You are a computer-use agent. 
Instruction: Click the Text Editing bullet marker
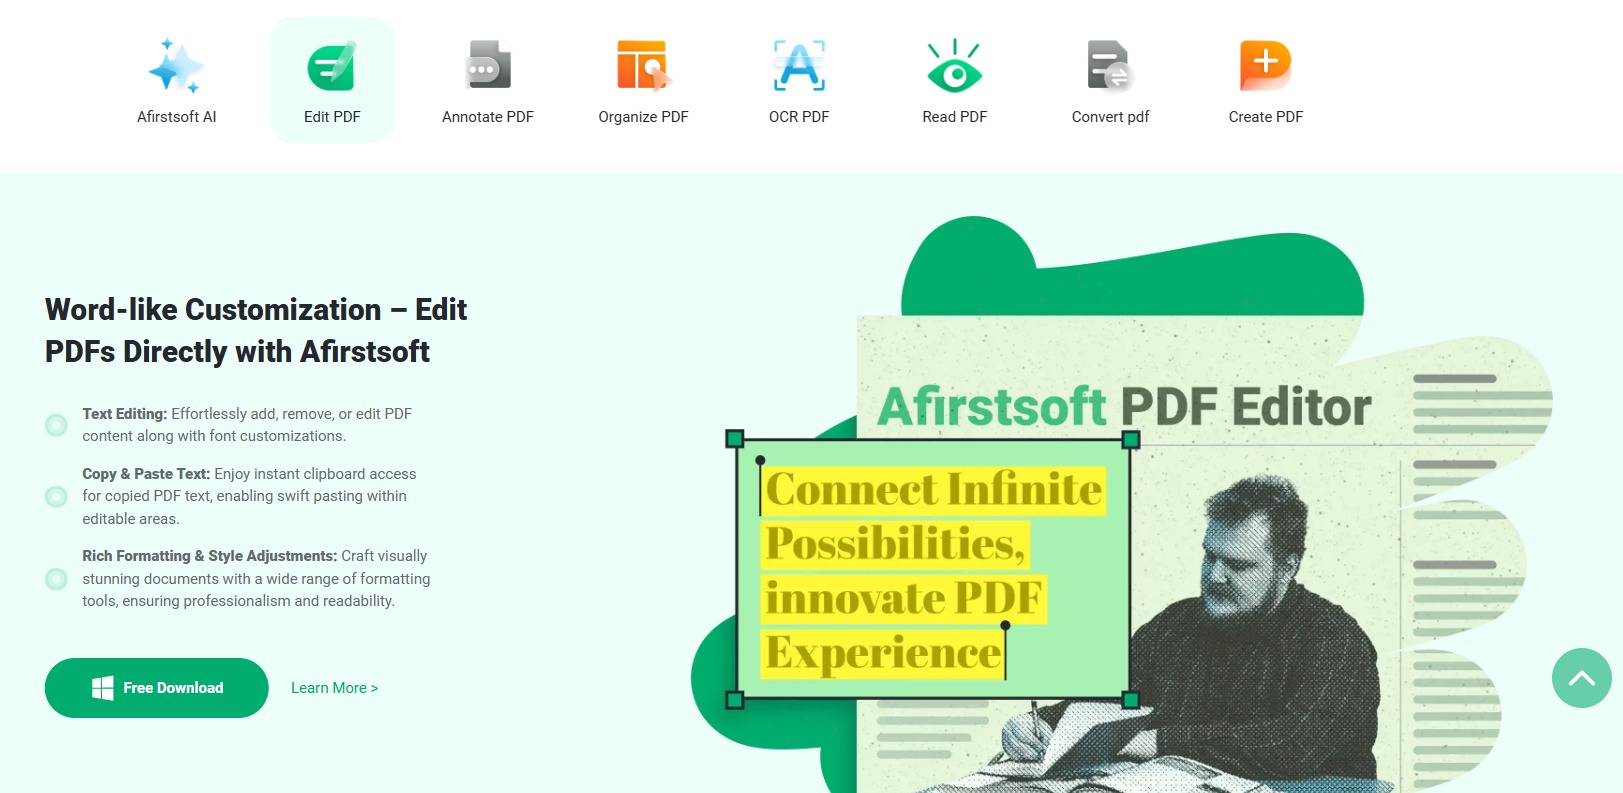point(56,425)
